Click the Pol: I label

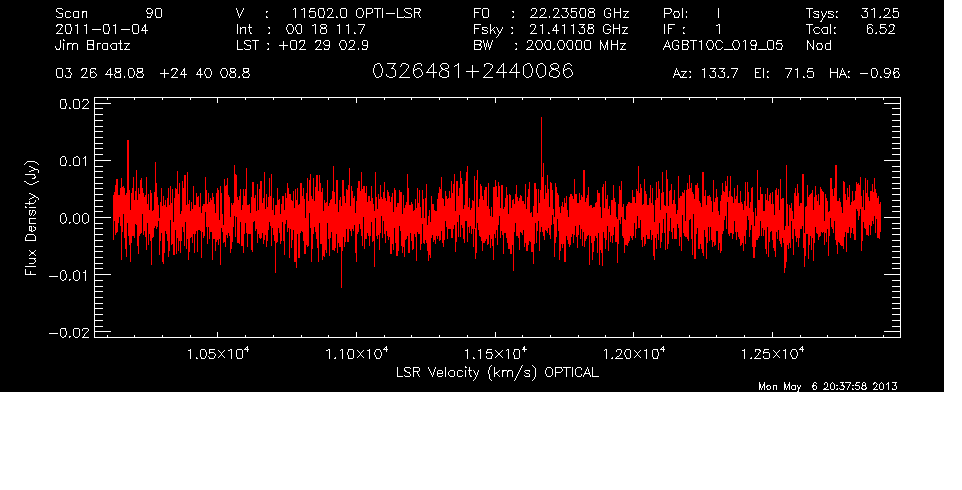click(692, 13)
